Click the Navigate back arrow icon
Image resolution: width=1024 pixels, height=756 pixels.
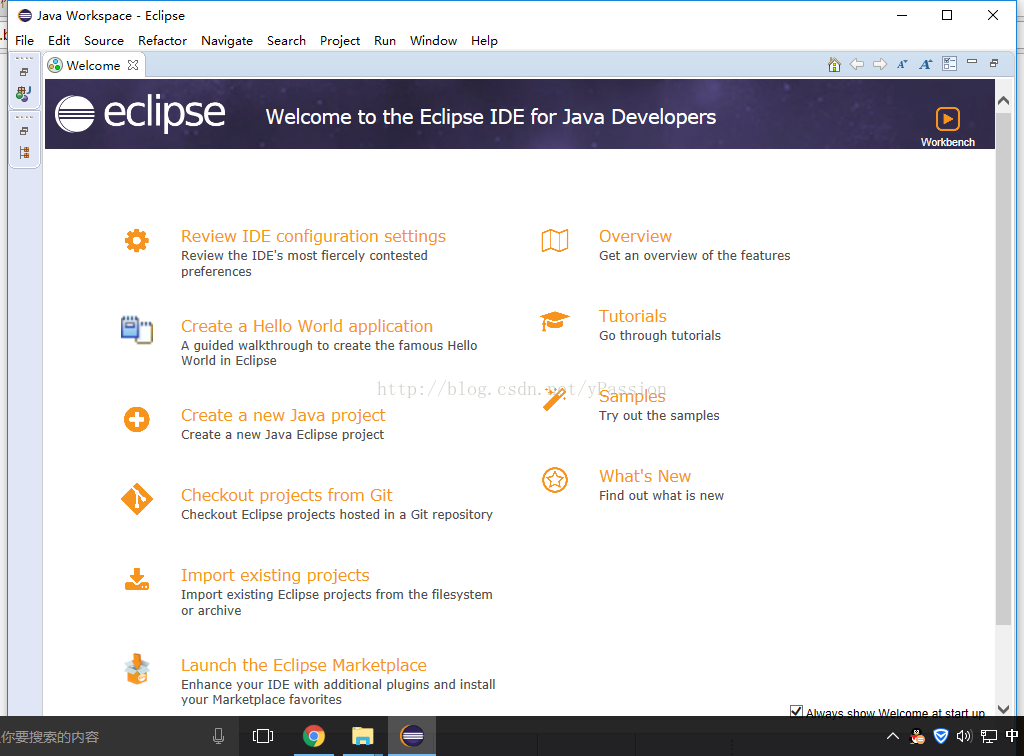pyautogui.click(x=857, y=64)
